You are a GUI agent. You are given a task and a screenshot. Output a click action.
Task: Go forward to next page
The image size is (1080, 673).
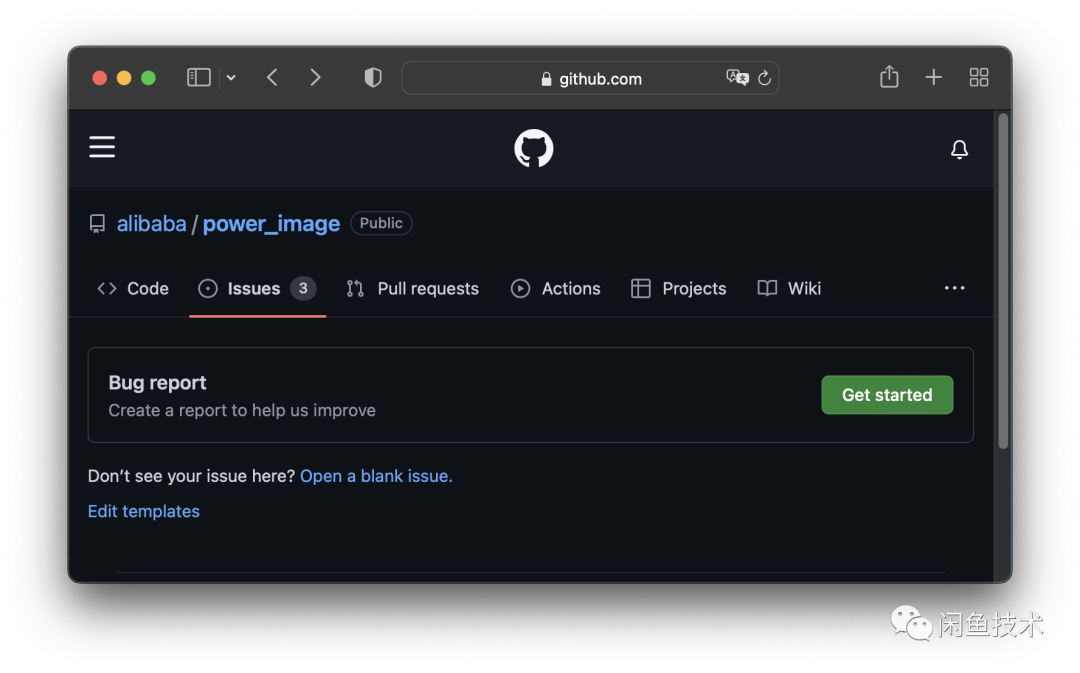coord(315,77)
